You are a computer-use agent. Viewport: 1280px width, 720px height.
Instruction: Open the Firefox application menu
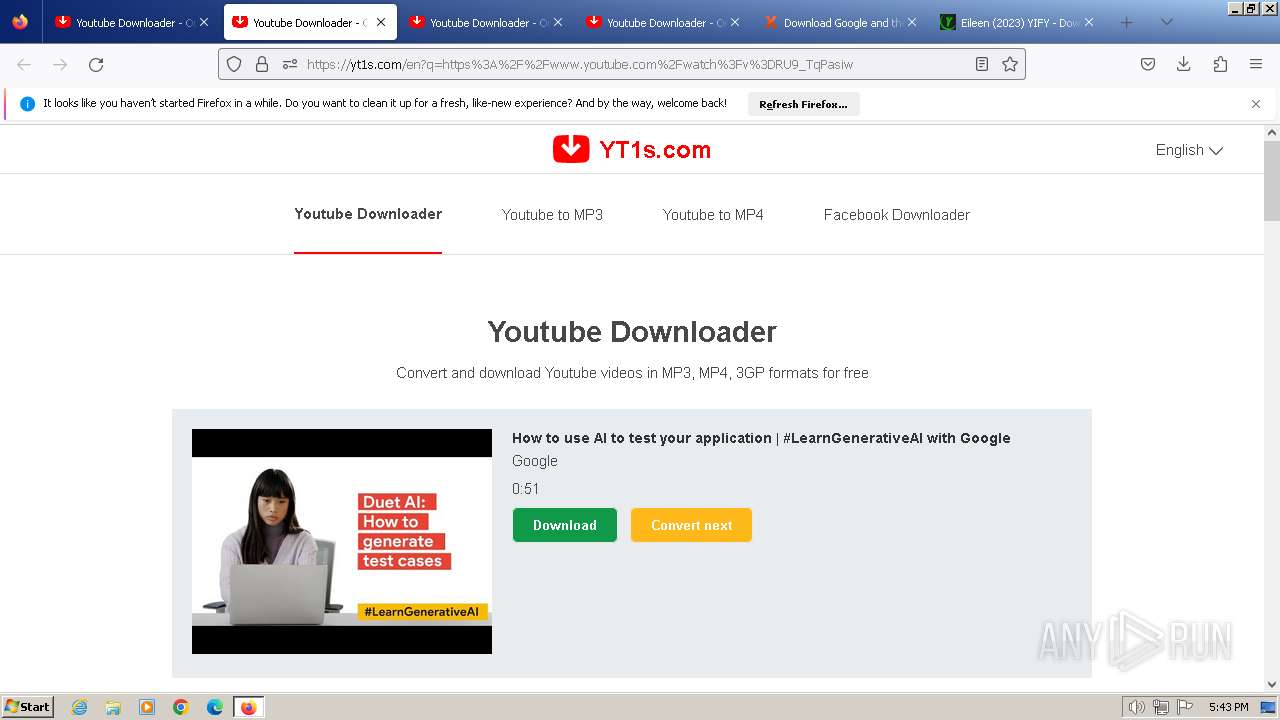click(x=1256, y=64)
